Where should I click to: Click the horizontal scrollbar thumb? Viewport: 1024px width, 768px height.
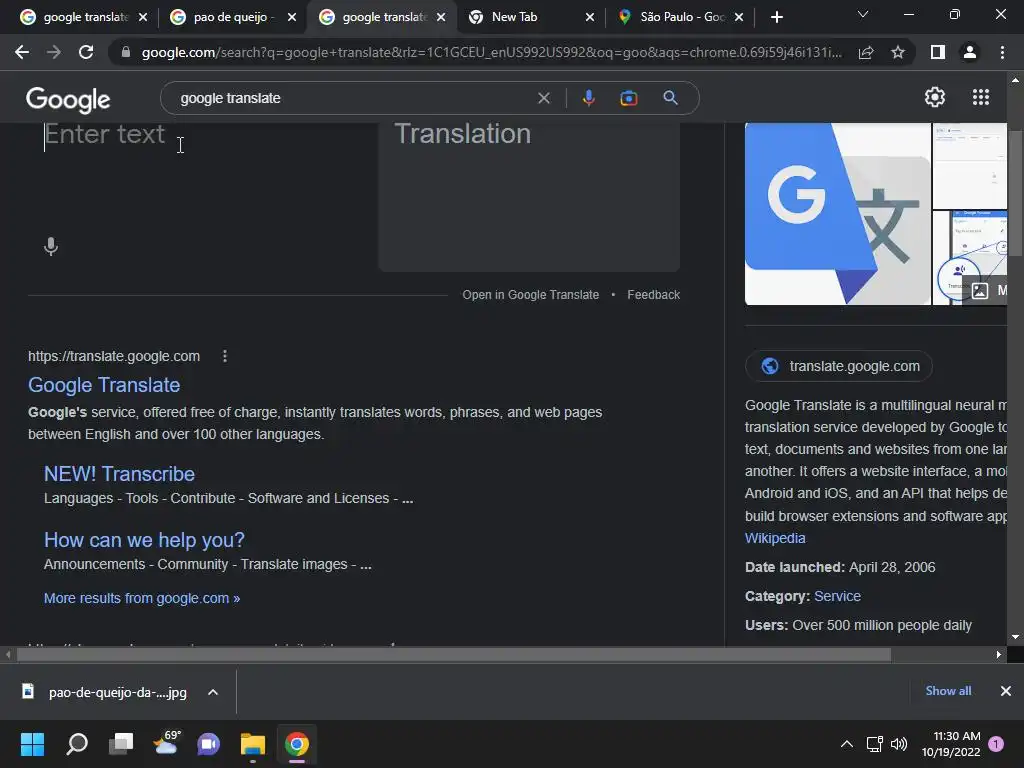pos(453,654)
